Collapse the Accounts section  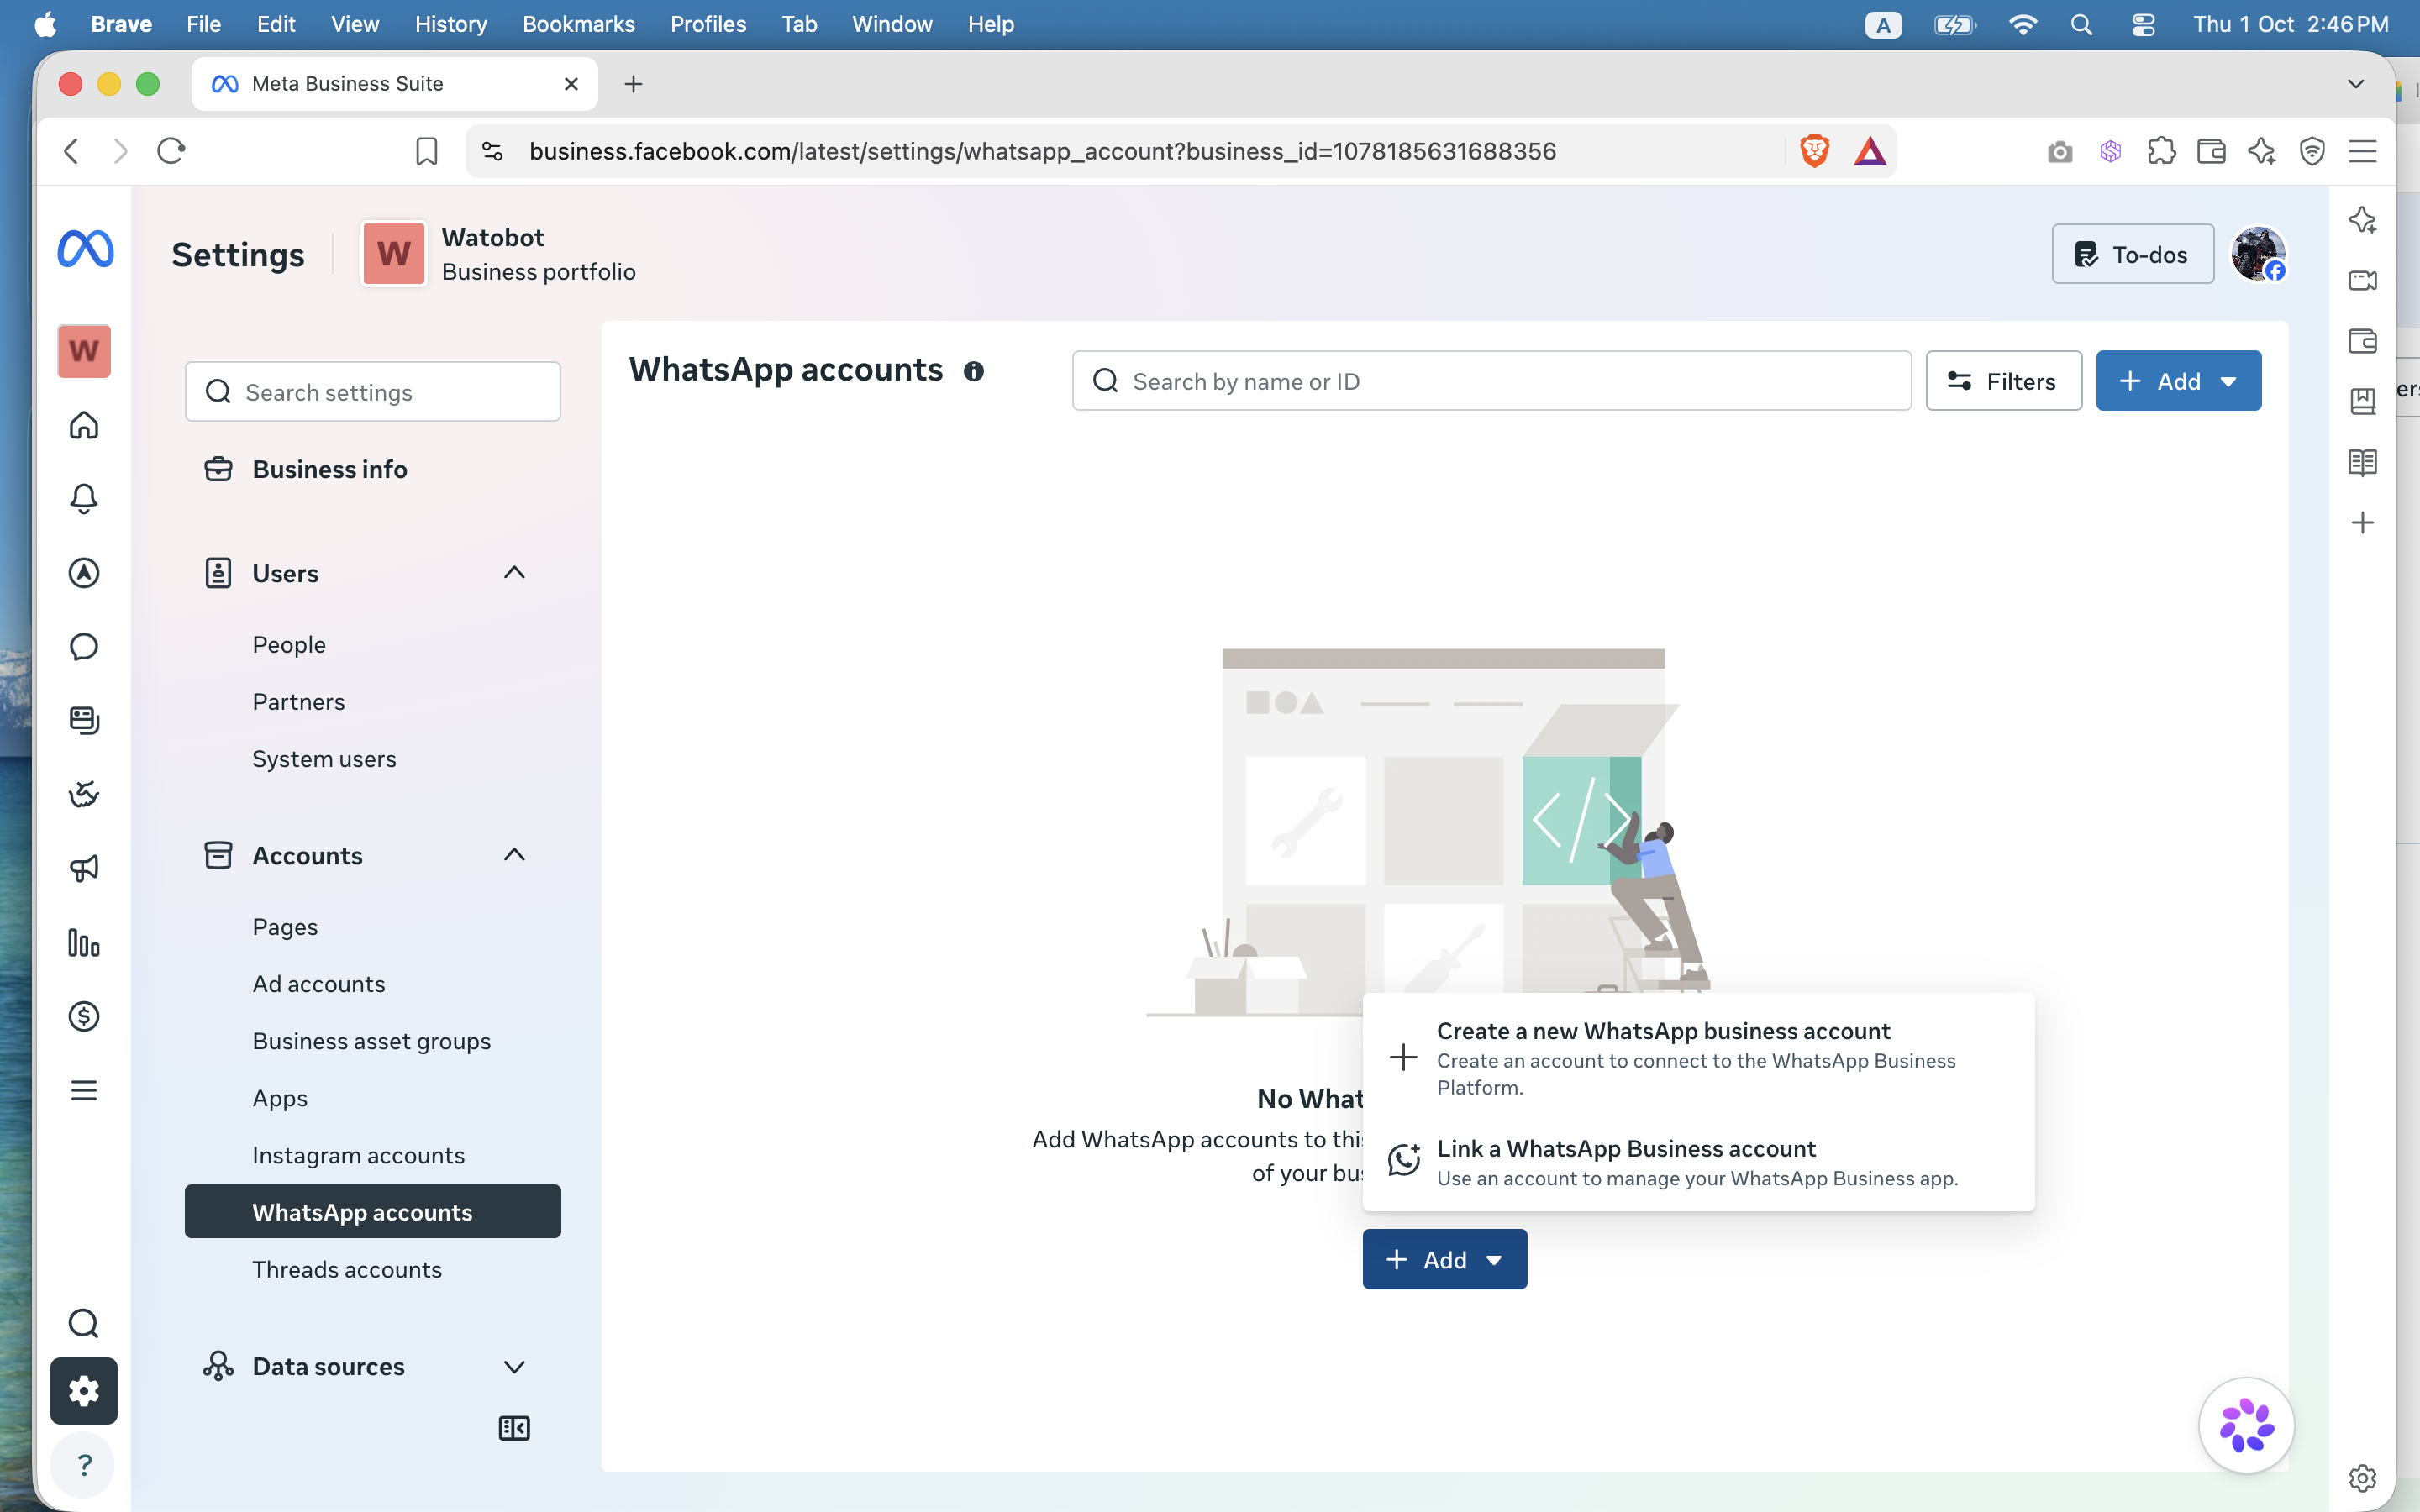[514, 855]
